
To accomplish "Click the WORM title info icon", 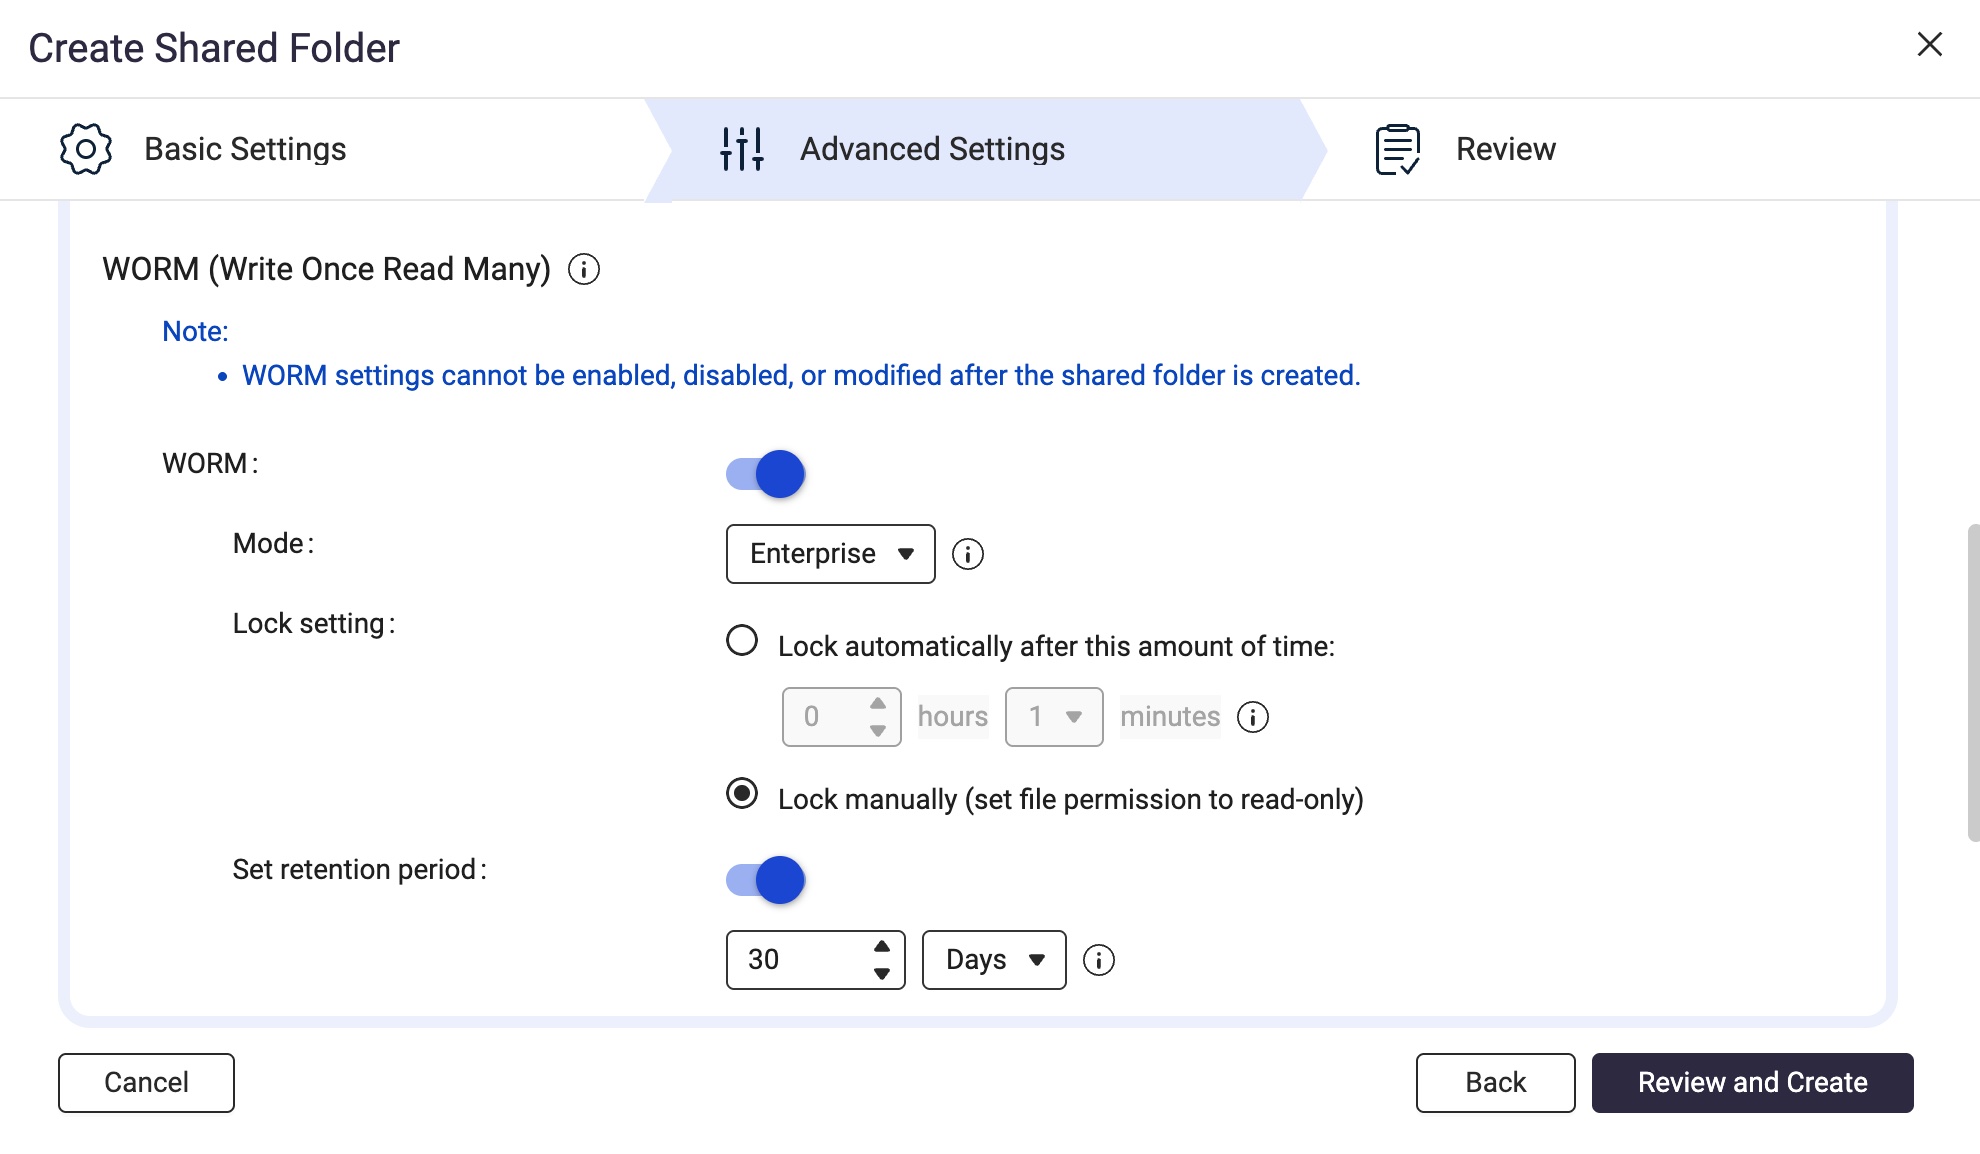I will pos(584,269).
